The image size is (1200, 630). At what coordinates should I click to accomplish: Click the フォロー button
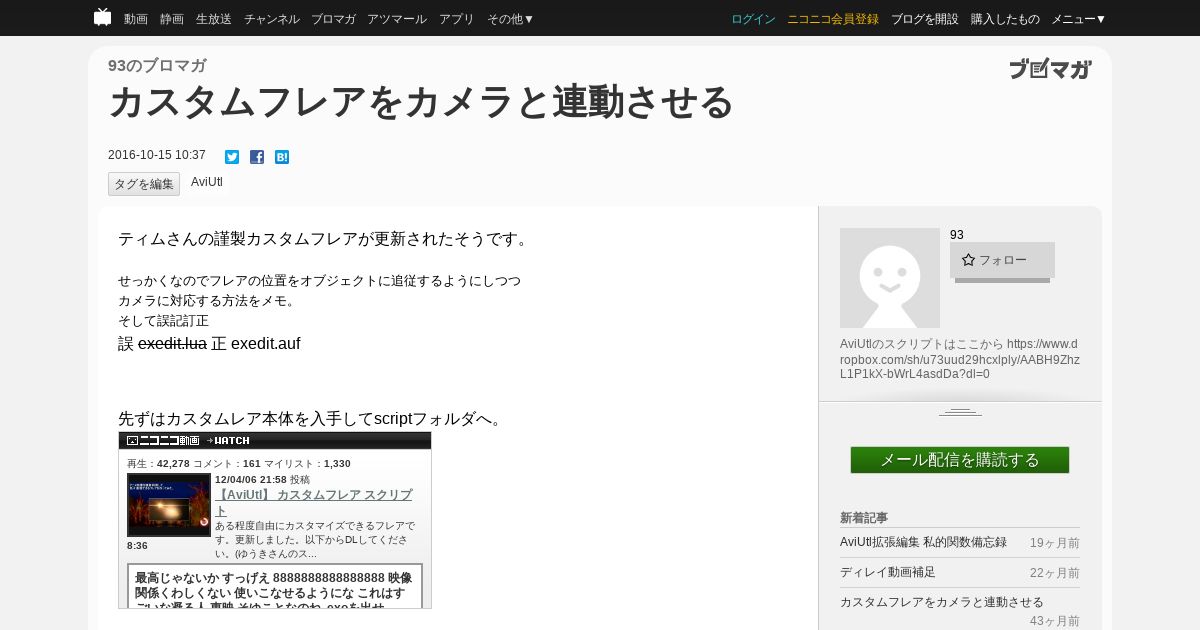point(1002,260)
